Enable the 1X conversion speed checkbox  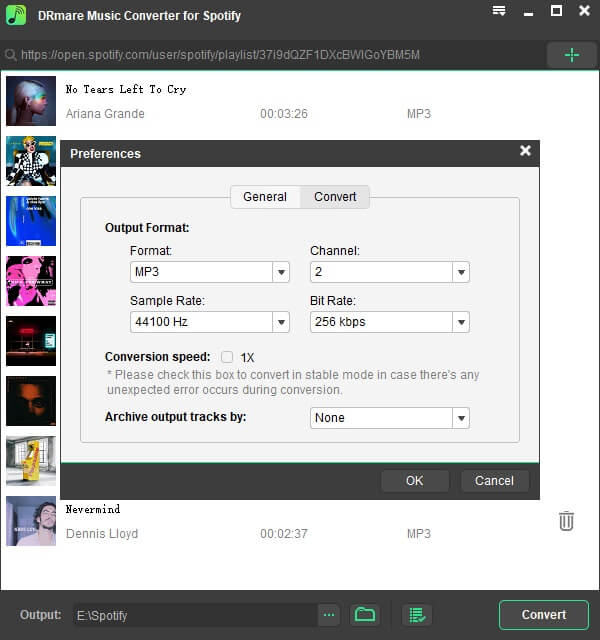(x=227, y=357)
